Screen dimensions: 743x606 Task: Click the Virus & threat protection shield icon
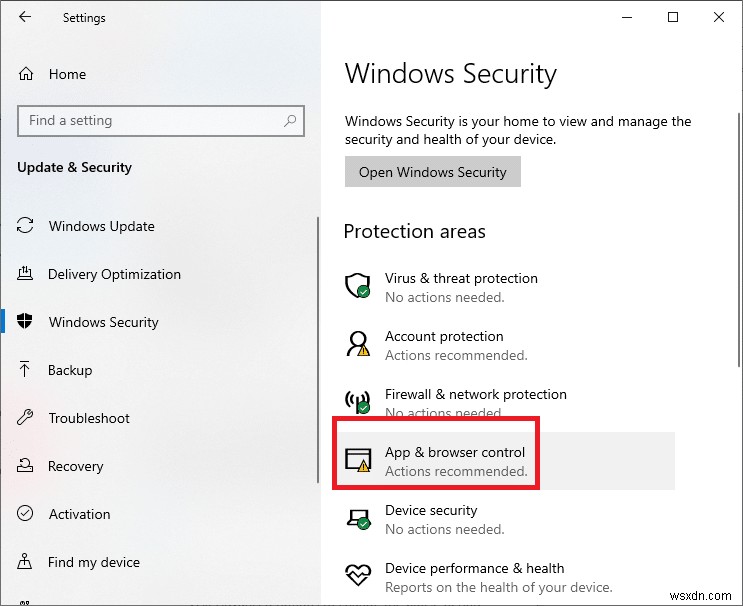357,287
